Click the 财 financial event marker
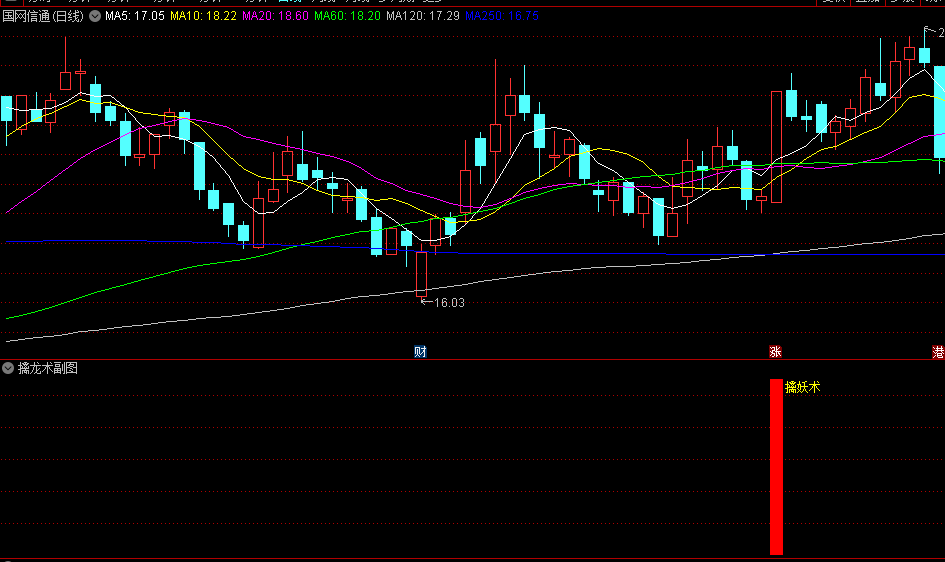Screen dimensions: 945x562 tap(420, 352)
